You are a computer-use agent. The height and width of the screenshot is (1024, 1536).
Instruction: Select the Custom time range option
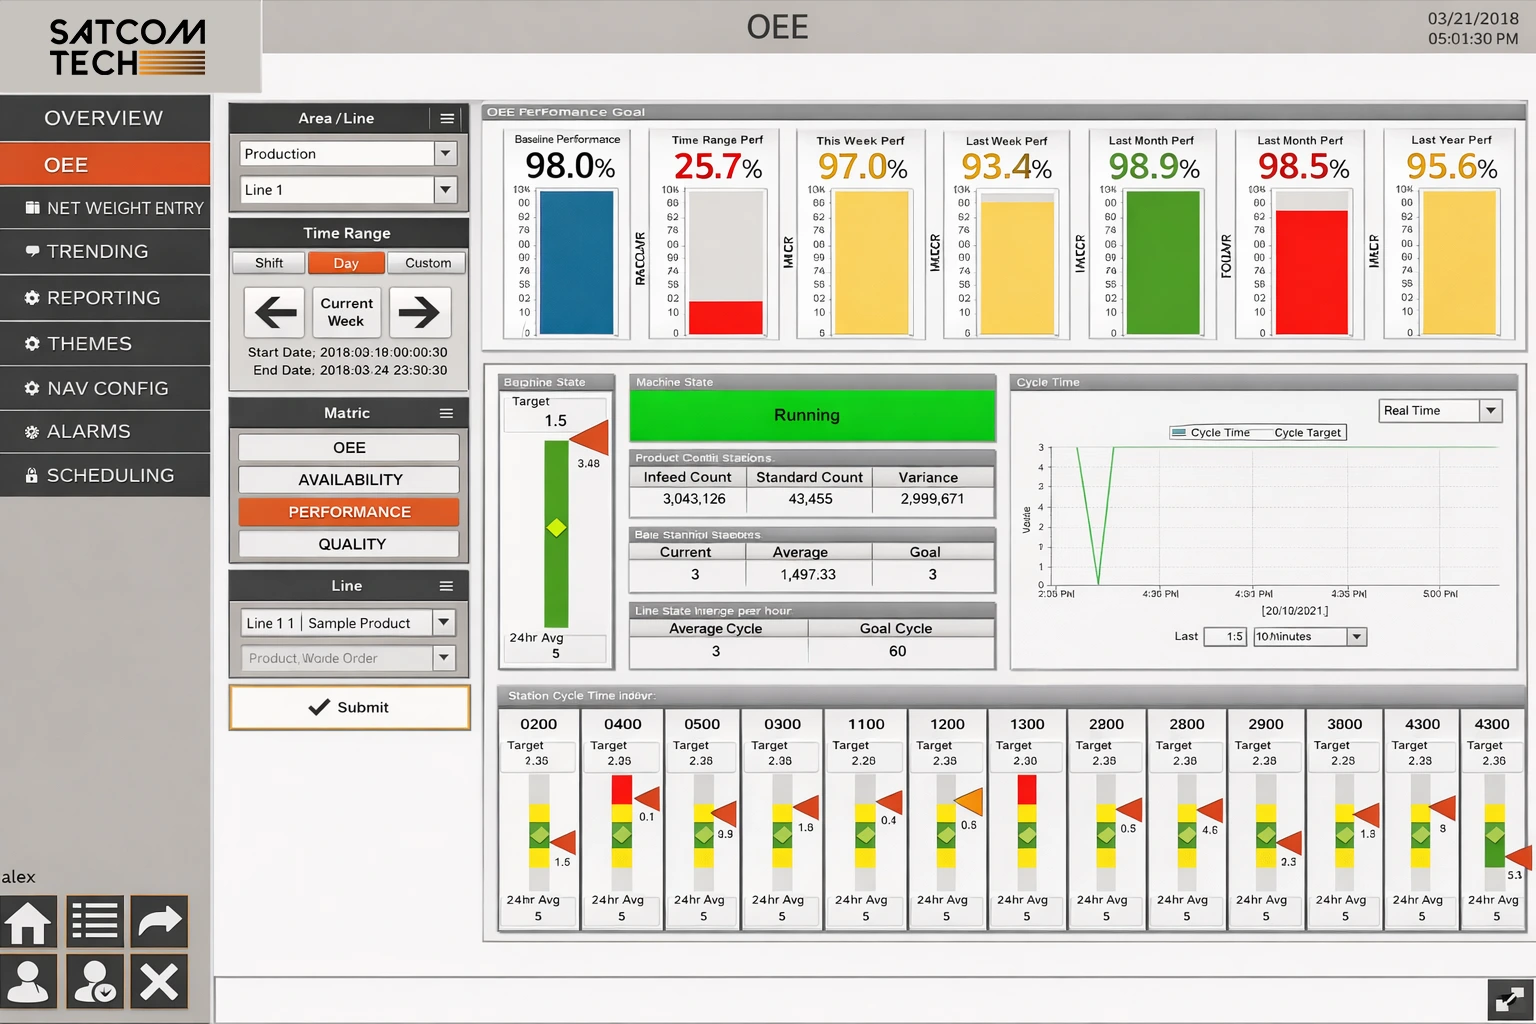click(x=428, y=263)
